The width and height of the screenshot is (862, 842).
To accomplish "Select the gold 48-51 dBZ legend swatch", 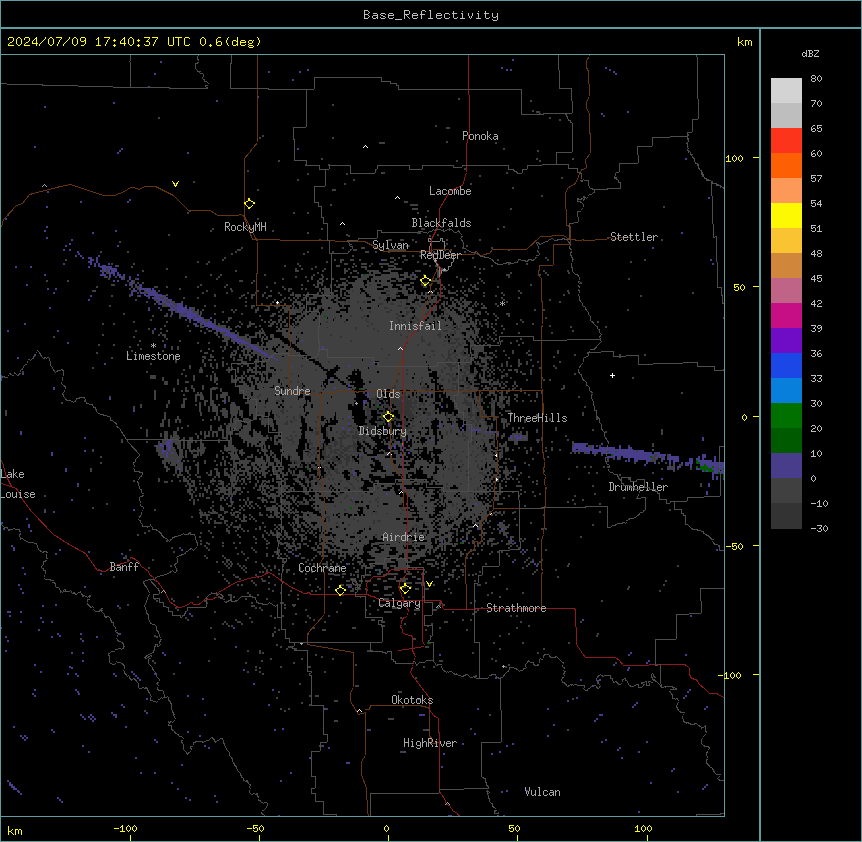I will click(x=786, y=241).
